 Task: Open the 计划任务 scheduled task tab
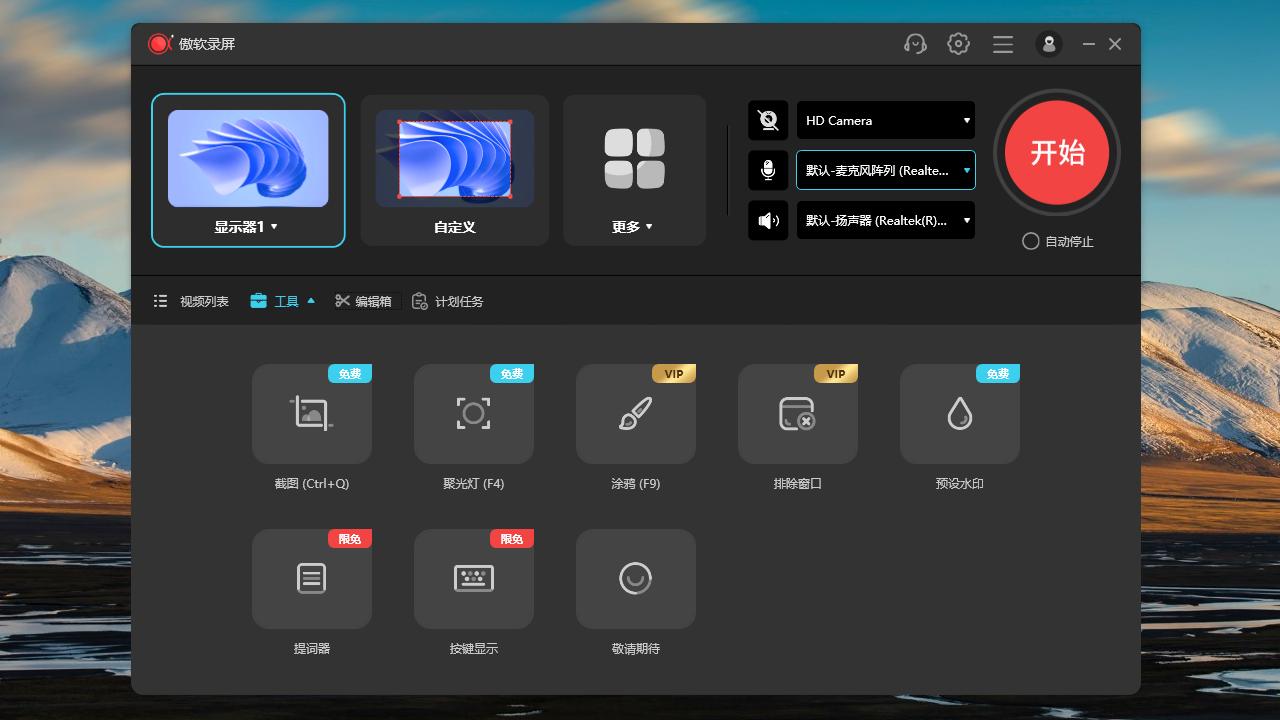tap(448, 301)
